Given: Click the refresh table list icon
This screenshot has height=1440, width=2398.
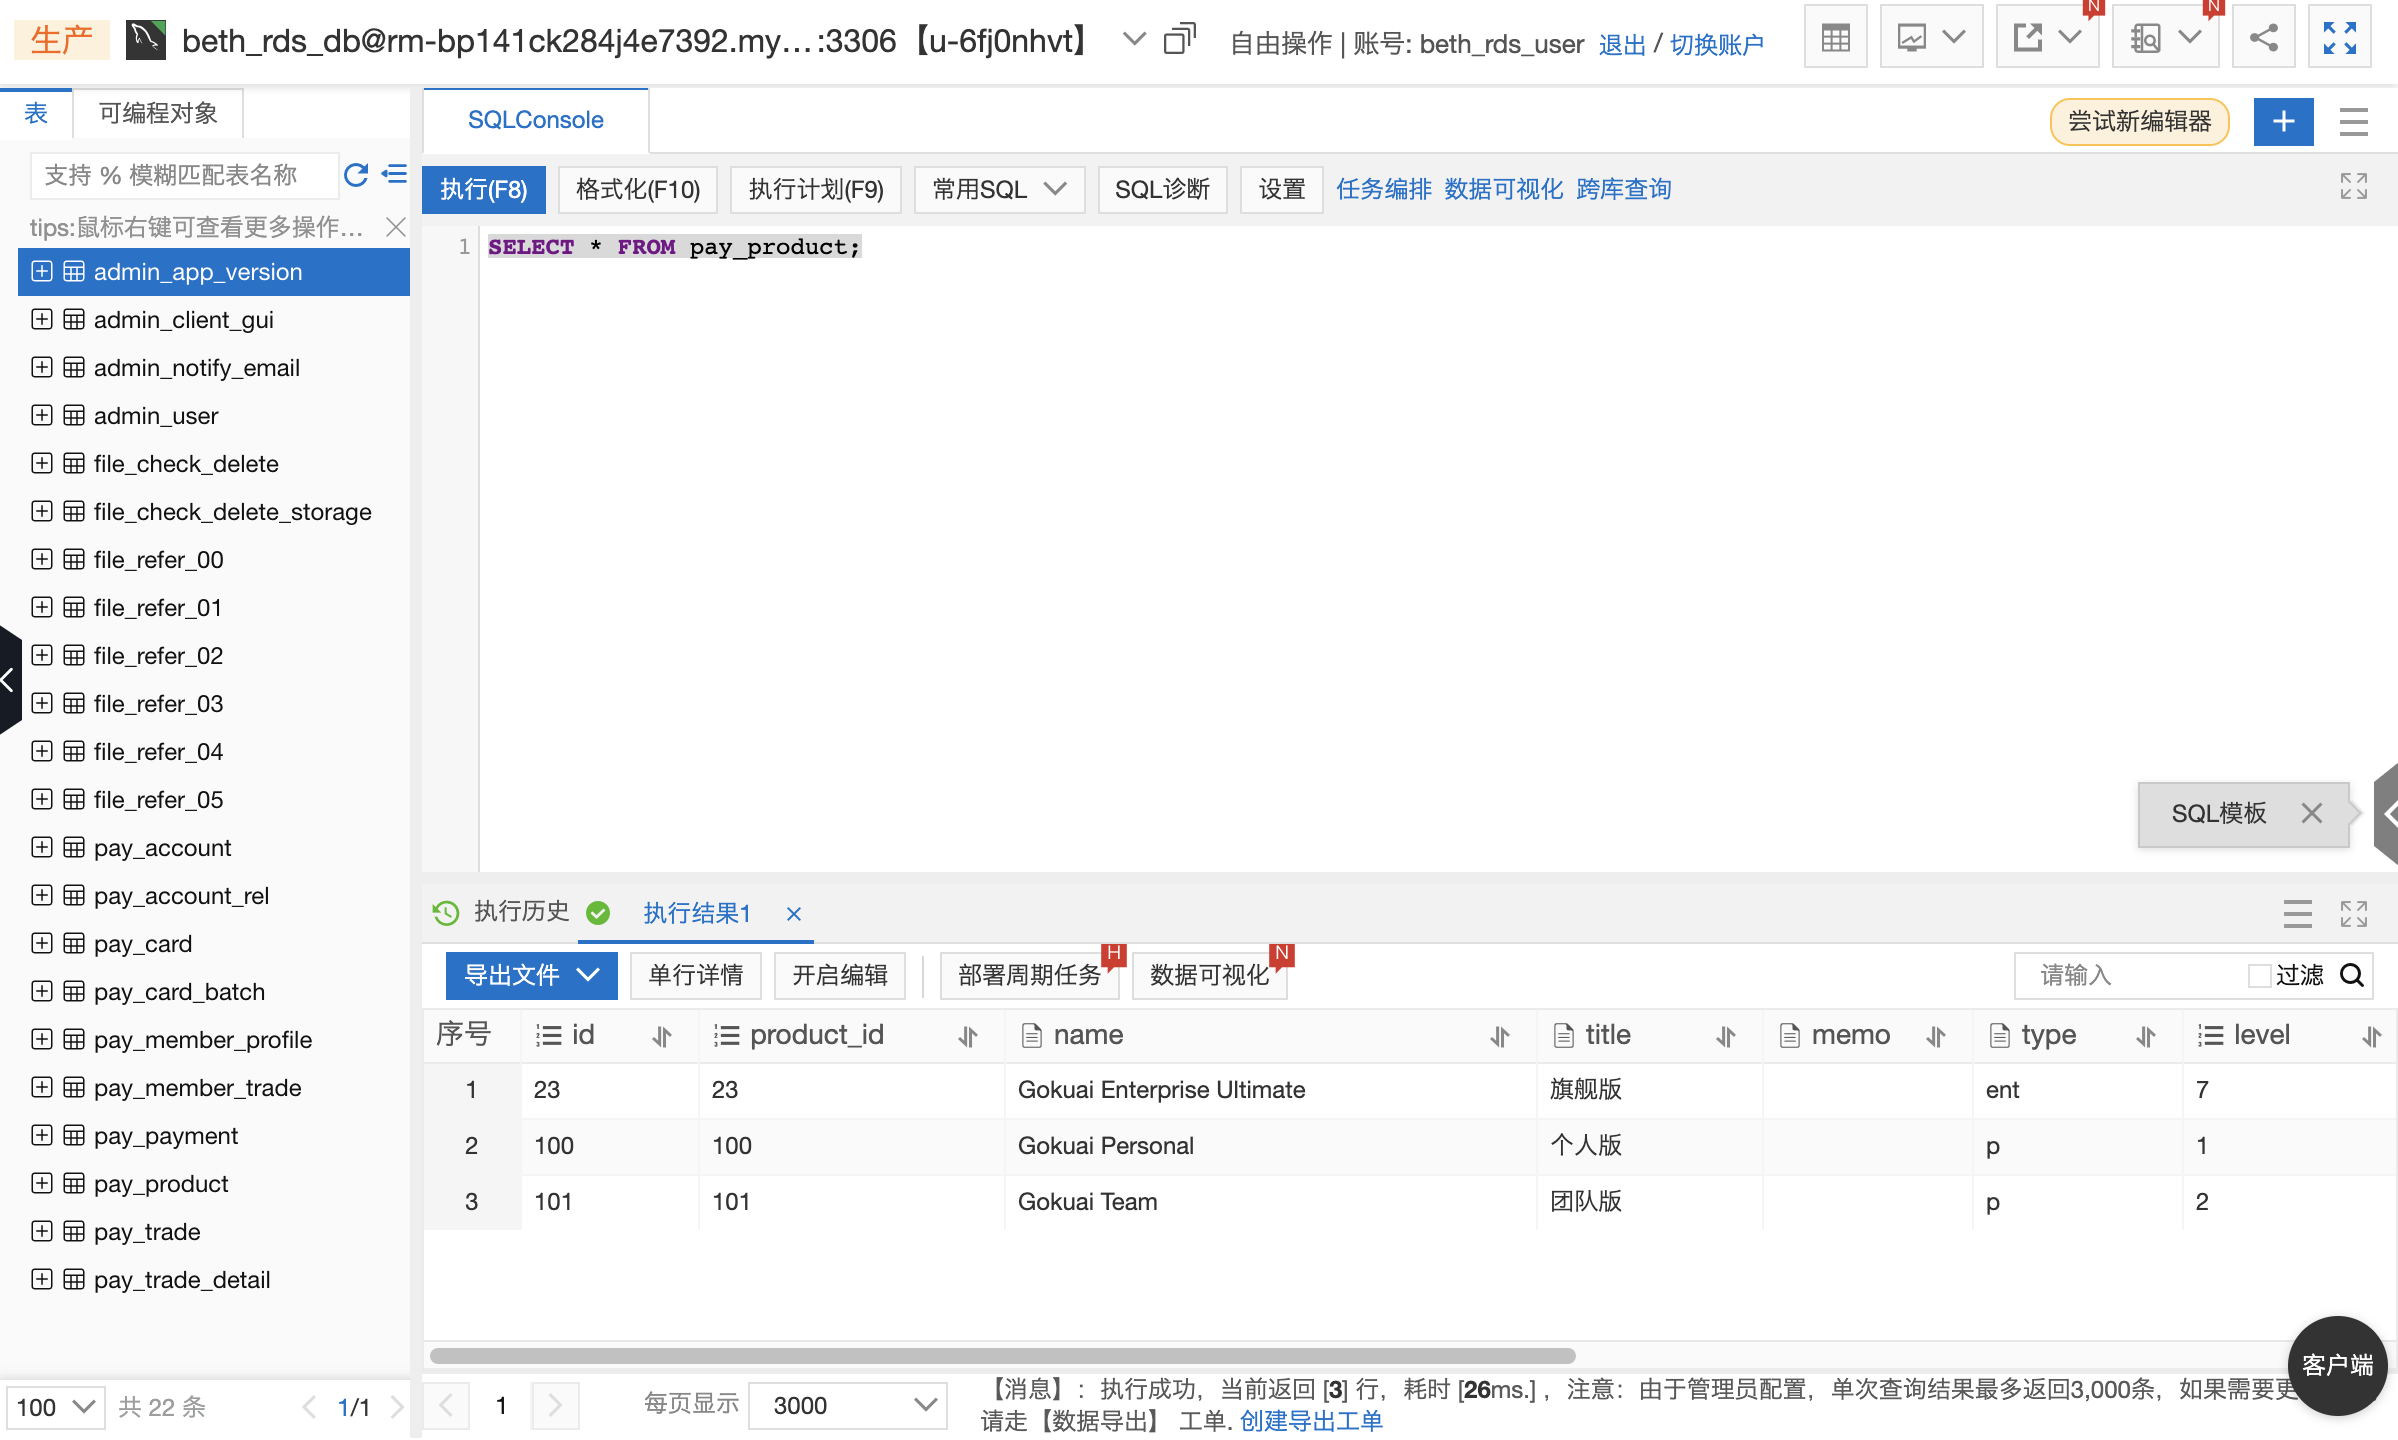Looking at the screenshot, I should point(355,175).
